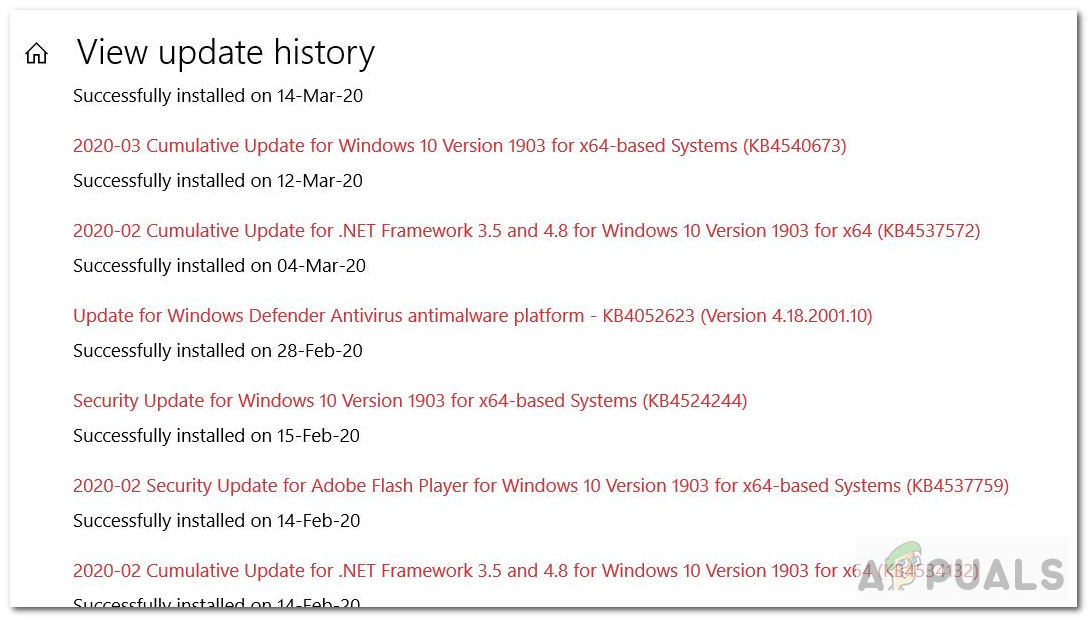Open the Windows Defender Antivirus KB4052623 link
1088x618 pixels.
[x=472, y=316]
